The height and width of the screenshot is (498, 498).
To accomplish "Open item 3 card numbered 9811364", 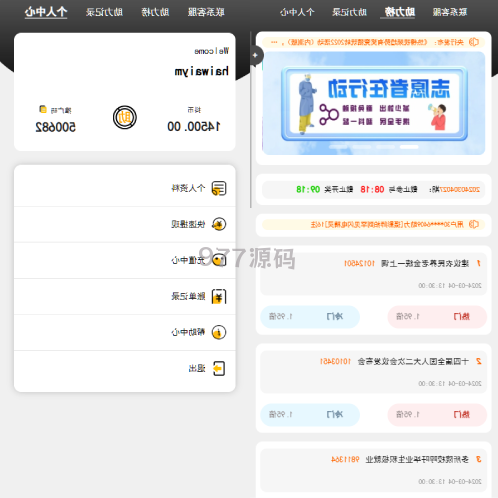I will point(373,470).
